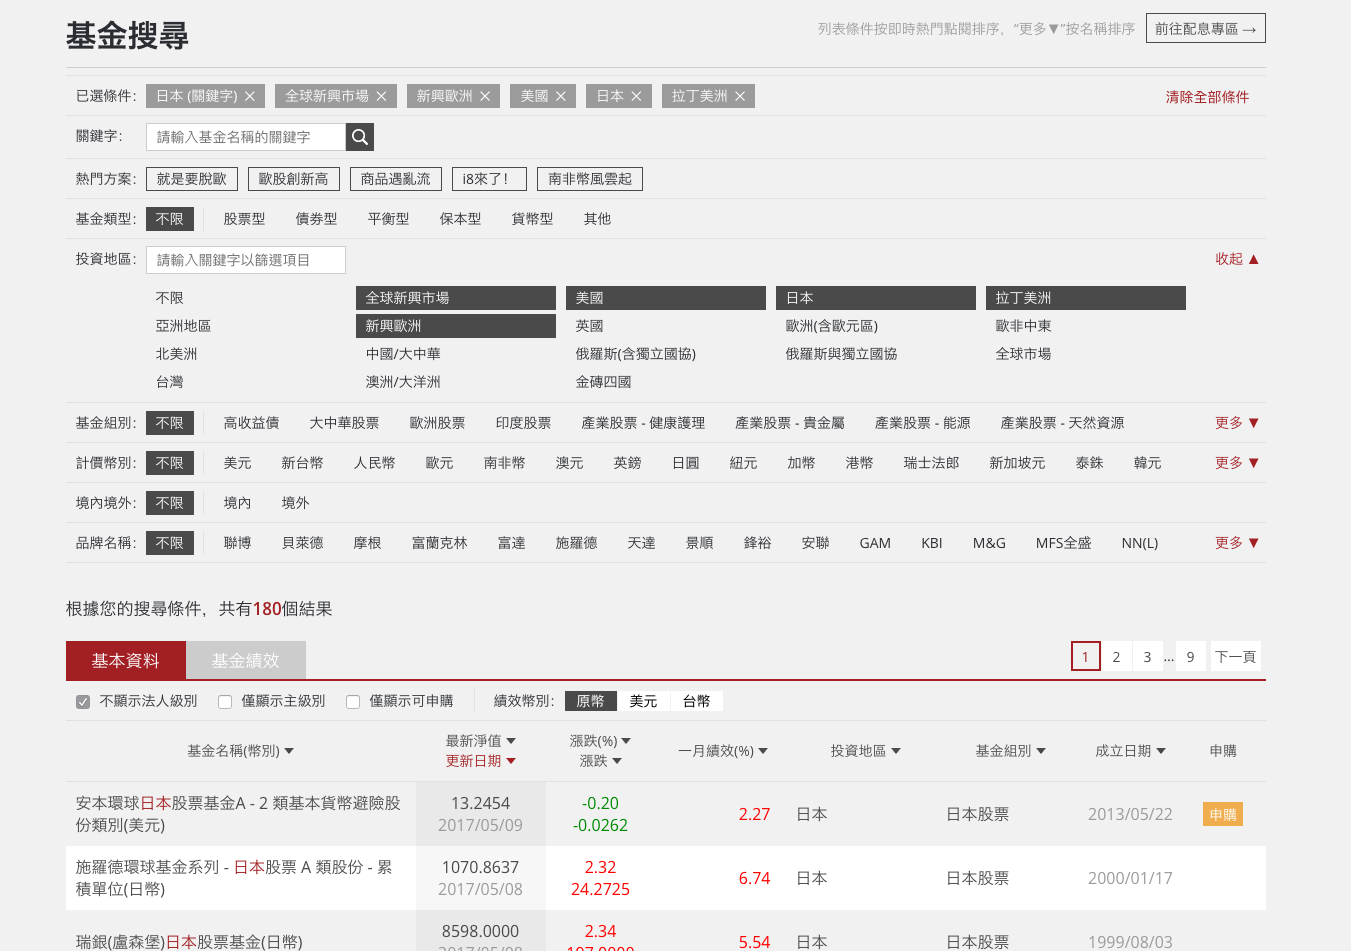
Task: Focus the keyword fund name input
Action: (x=246, y=137)
